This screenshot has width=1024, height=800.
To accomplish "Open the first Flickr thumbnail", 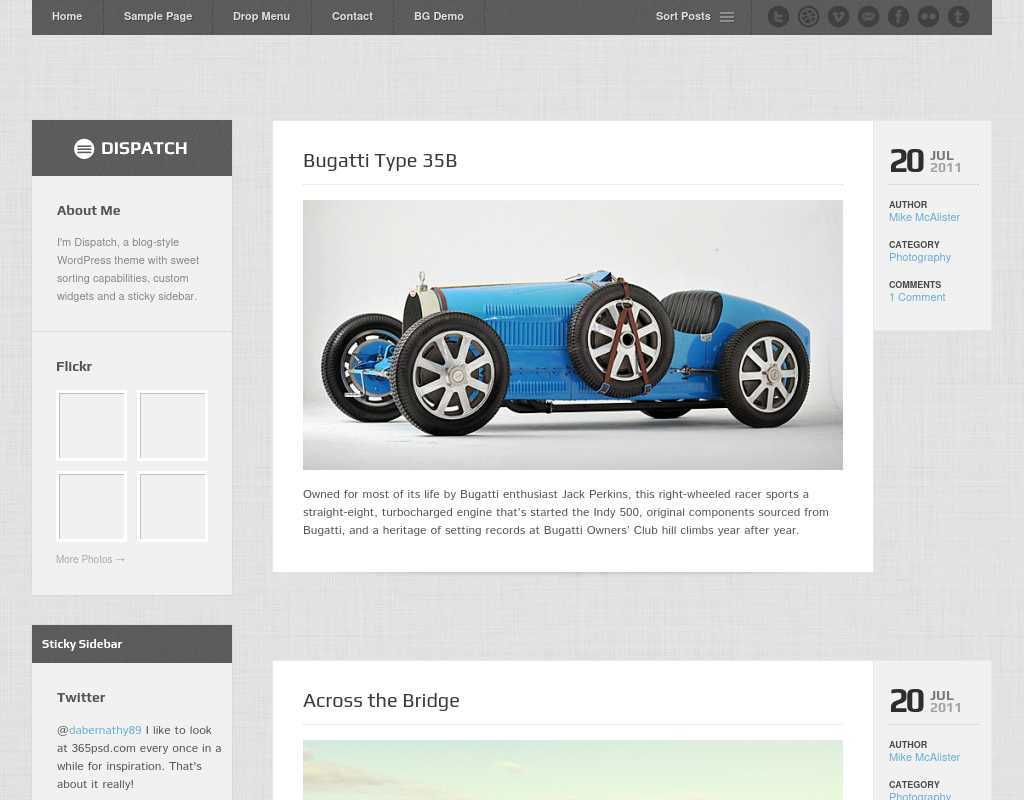I will tap(92, 426).
